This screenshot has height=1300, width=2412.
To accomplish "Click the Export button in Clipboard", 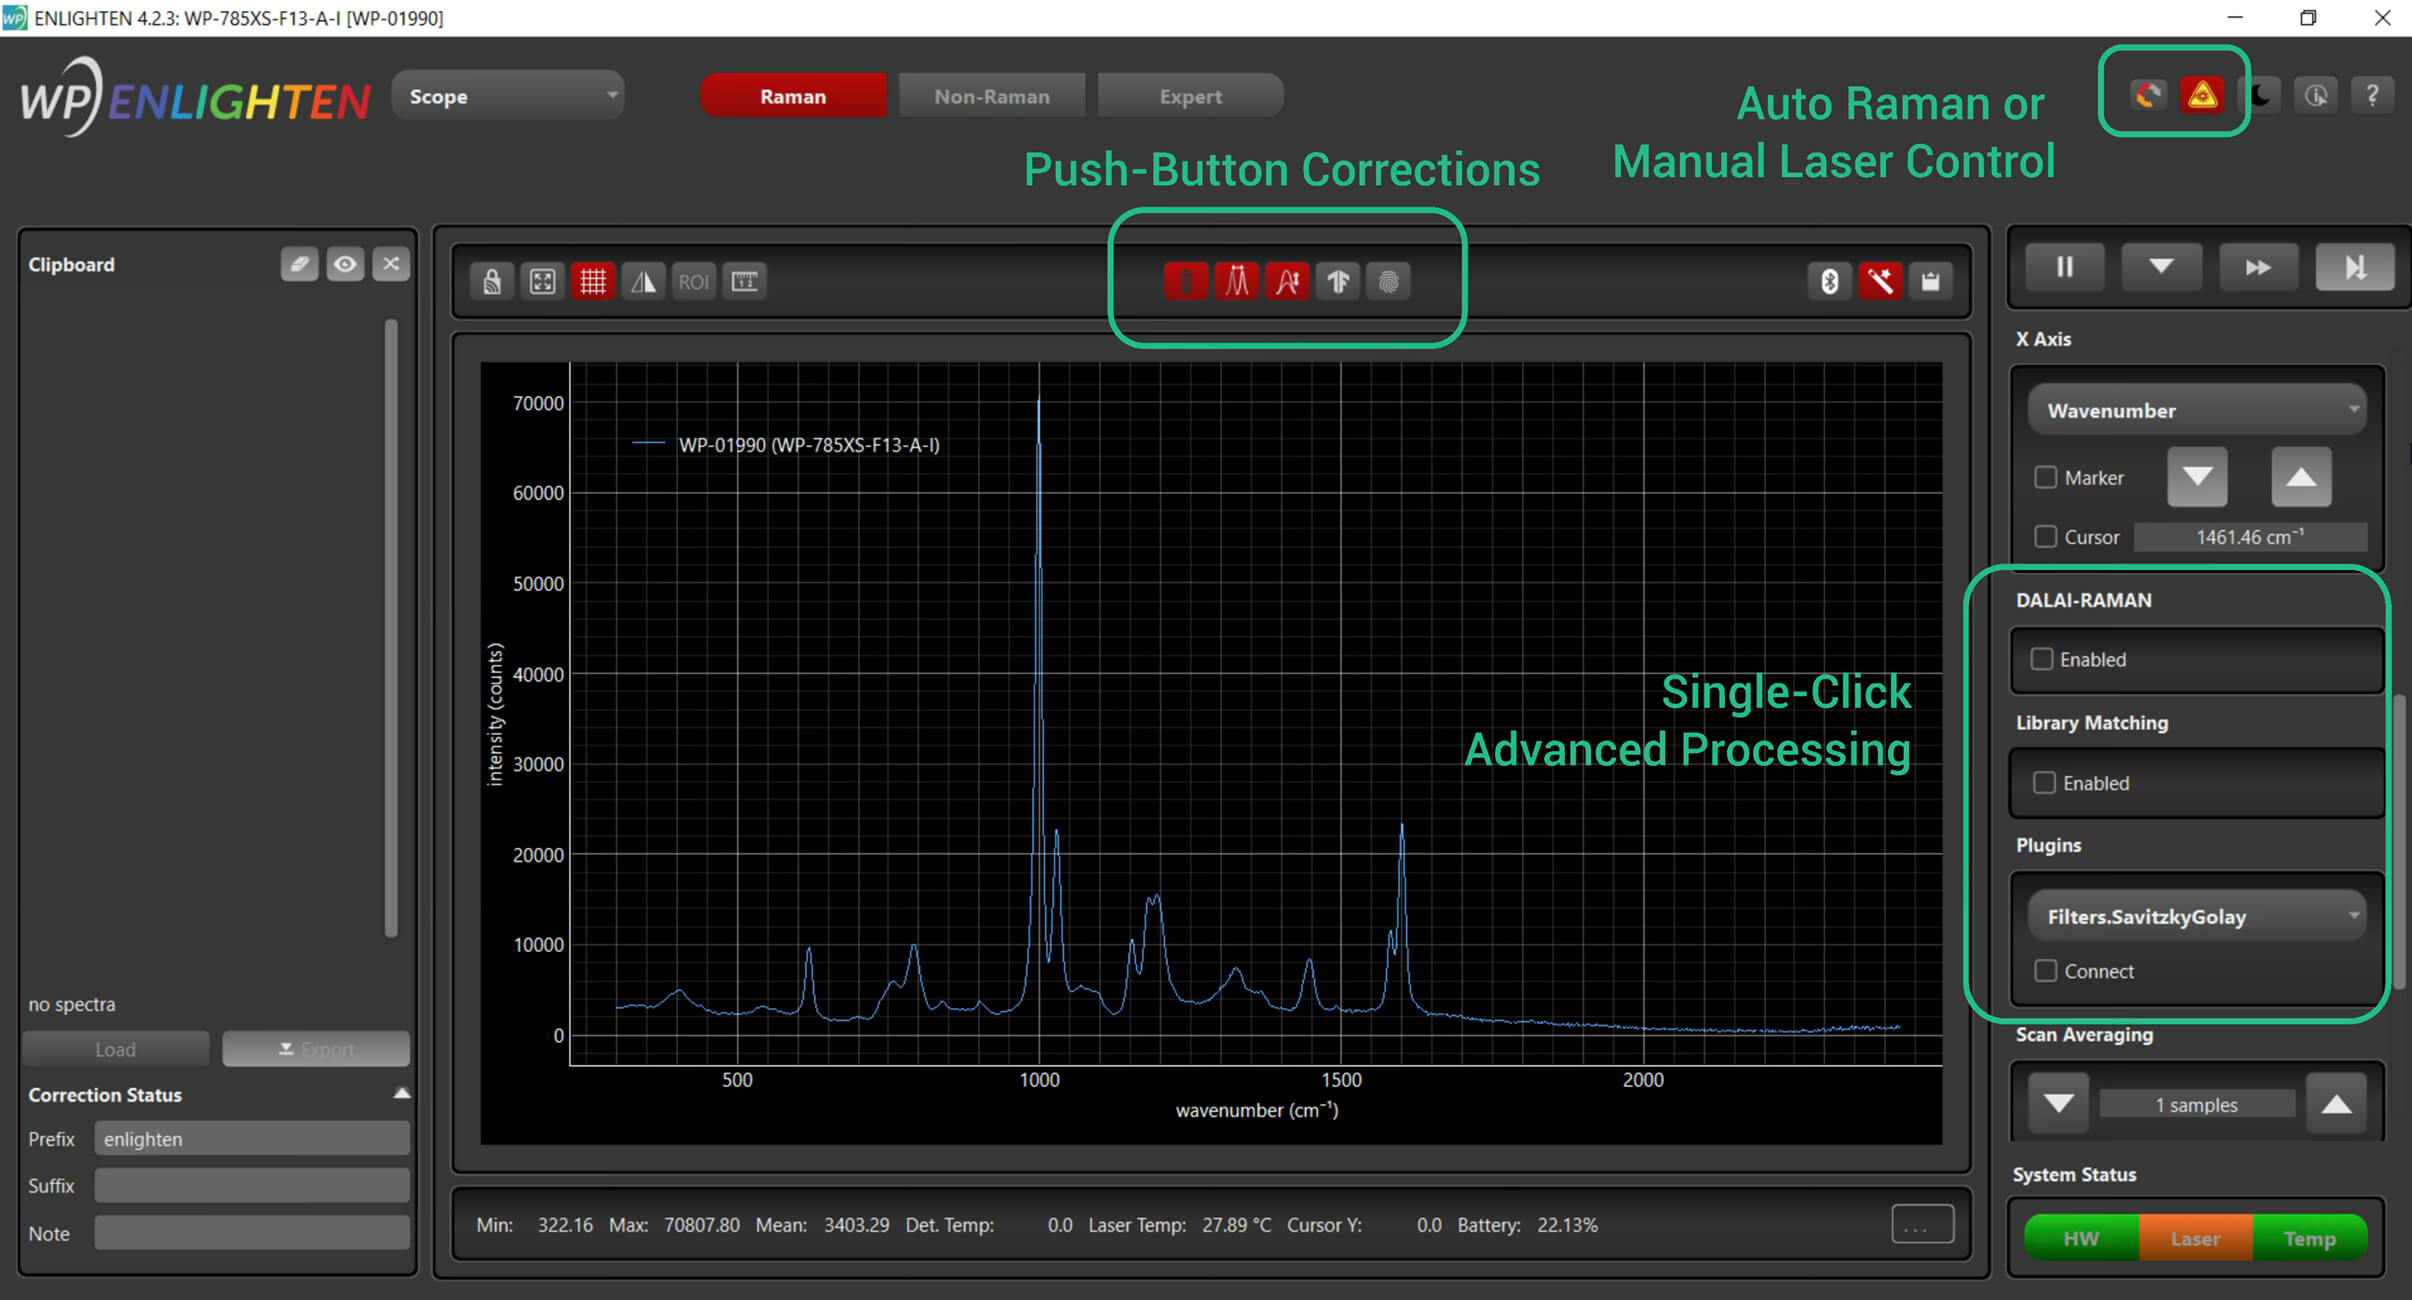I will point(316,1049).
